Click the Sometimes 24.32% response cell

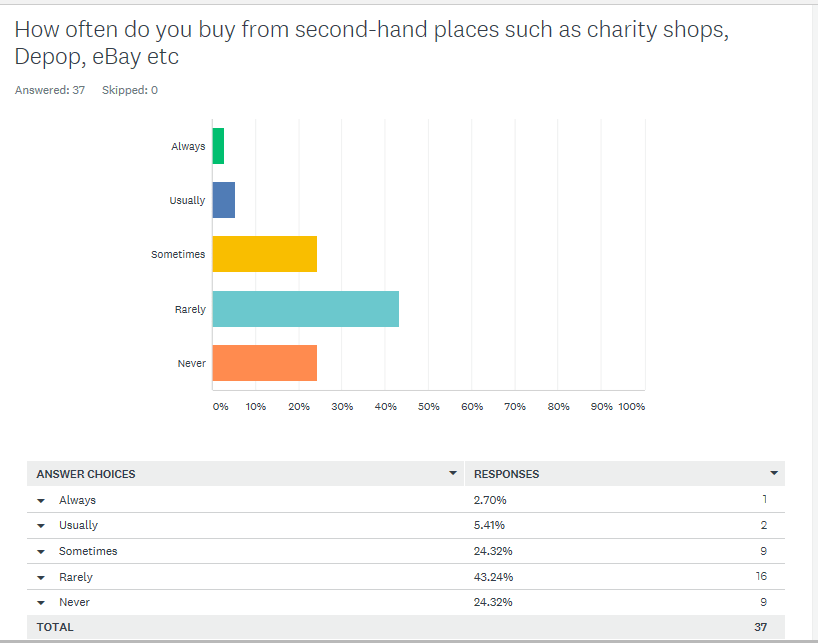pos(495,552)
